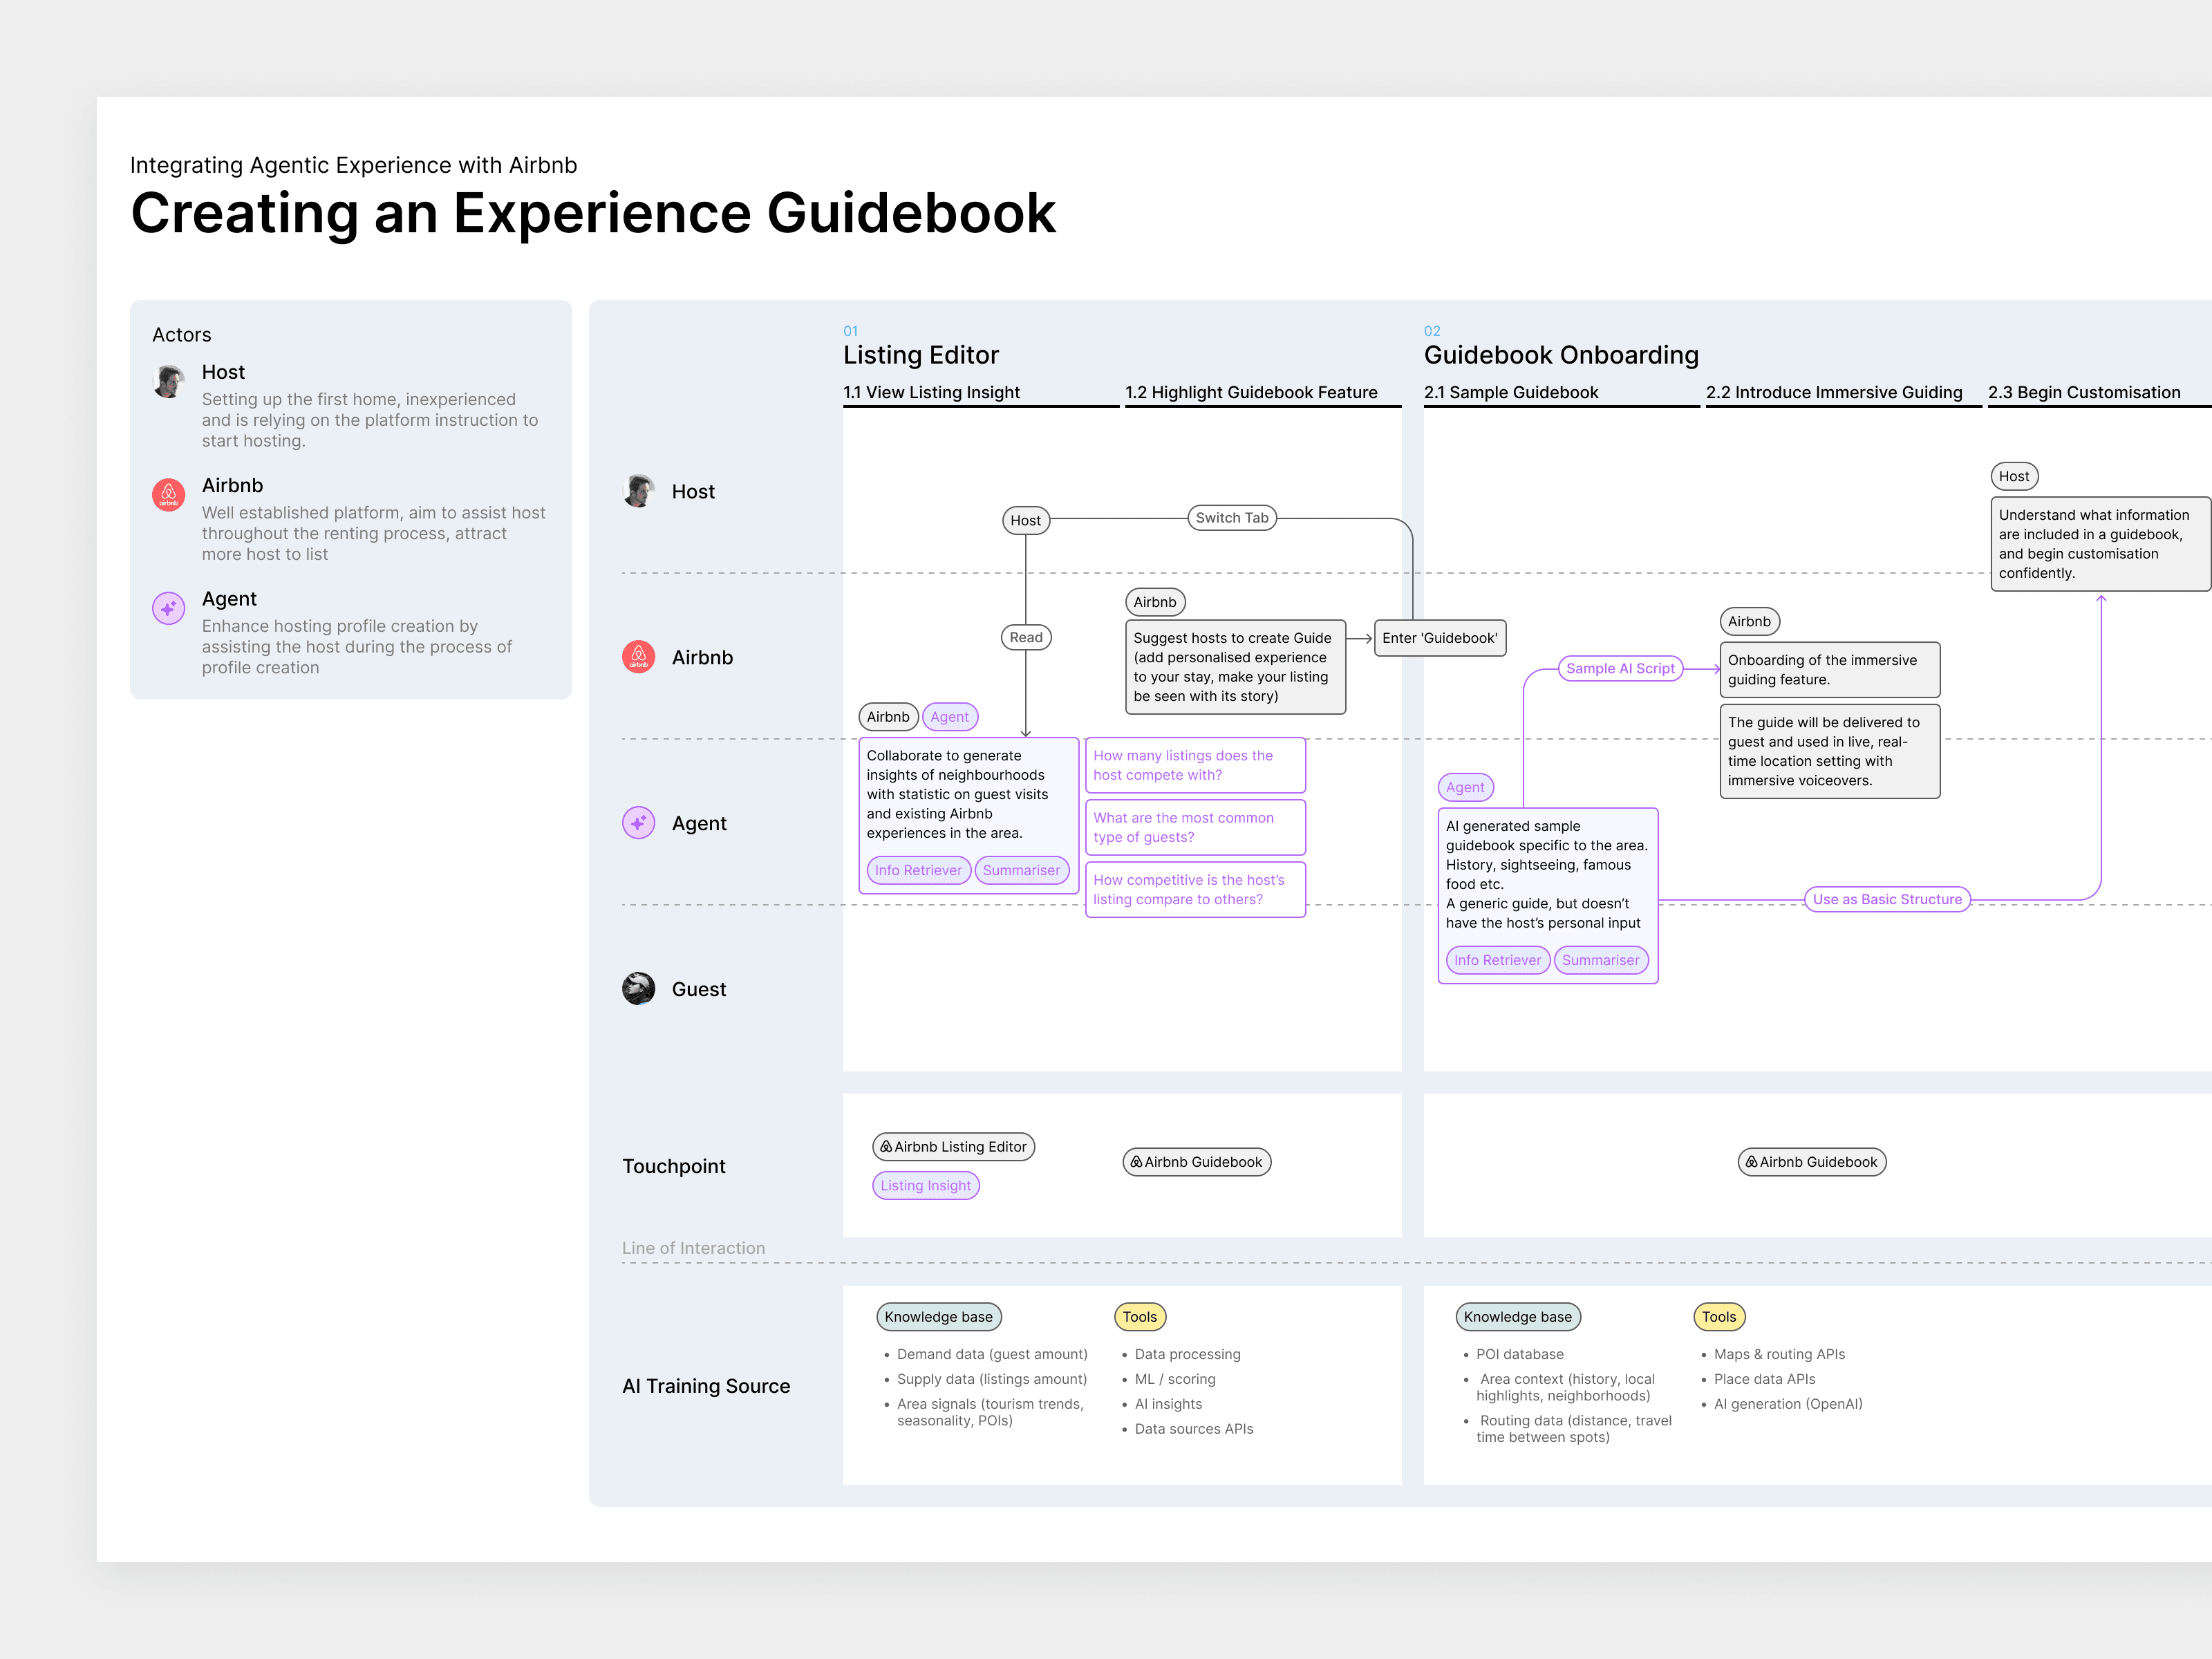2212x1659 pixels.
Task: Select the Collaborate to generate insights card
Action: click(968, 815)
